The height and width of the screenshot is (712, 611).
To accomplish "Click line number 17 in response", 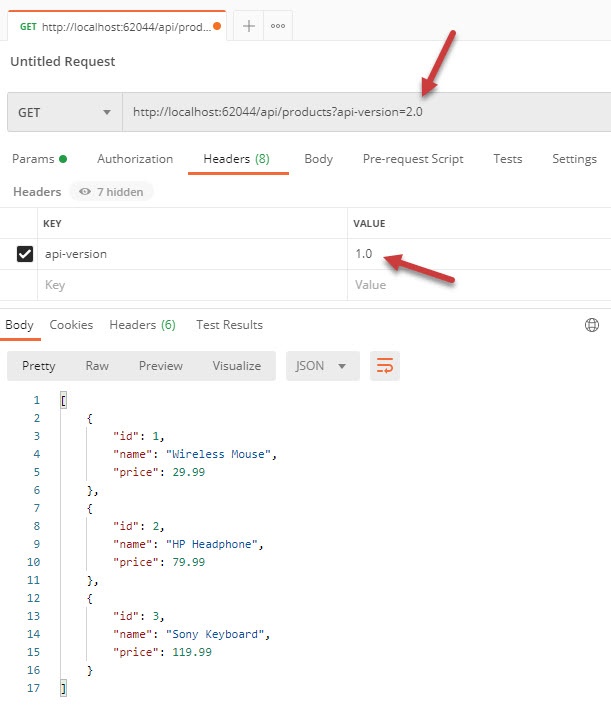I will (33, 688).
